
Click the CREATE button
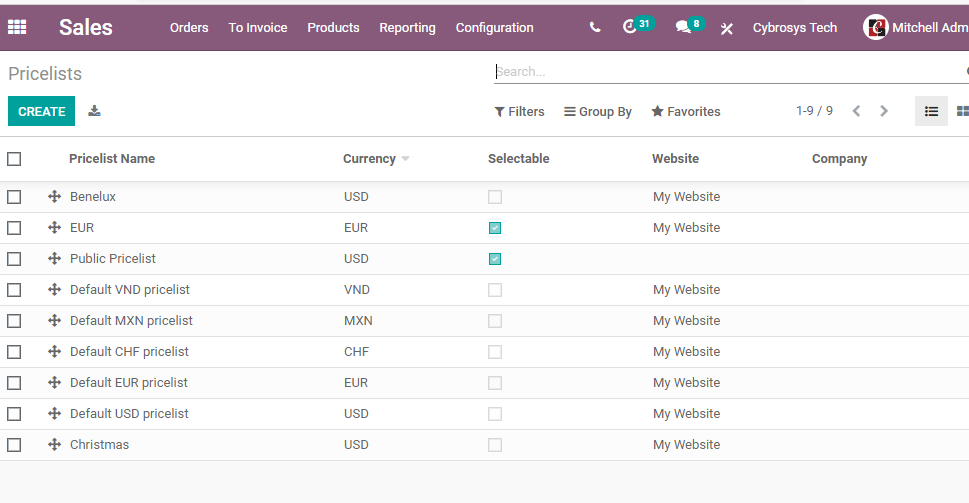[x=41, y=111]
